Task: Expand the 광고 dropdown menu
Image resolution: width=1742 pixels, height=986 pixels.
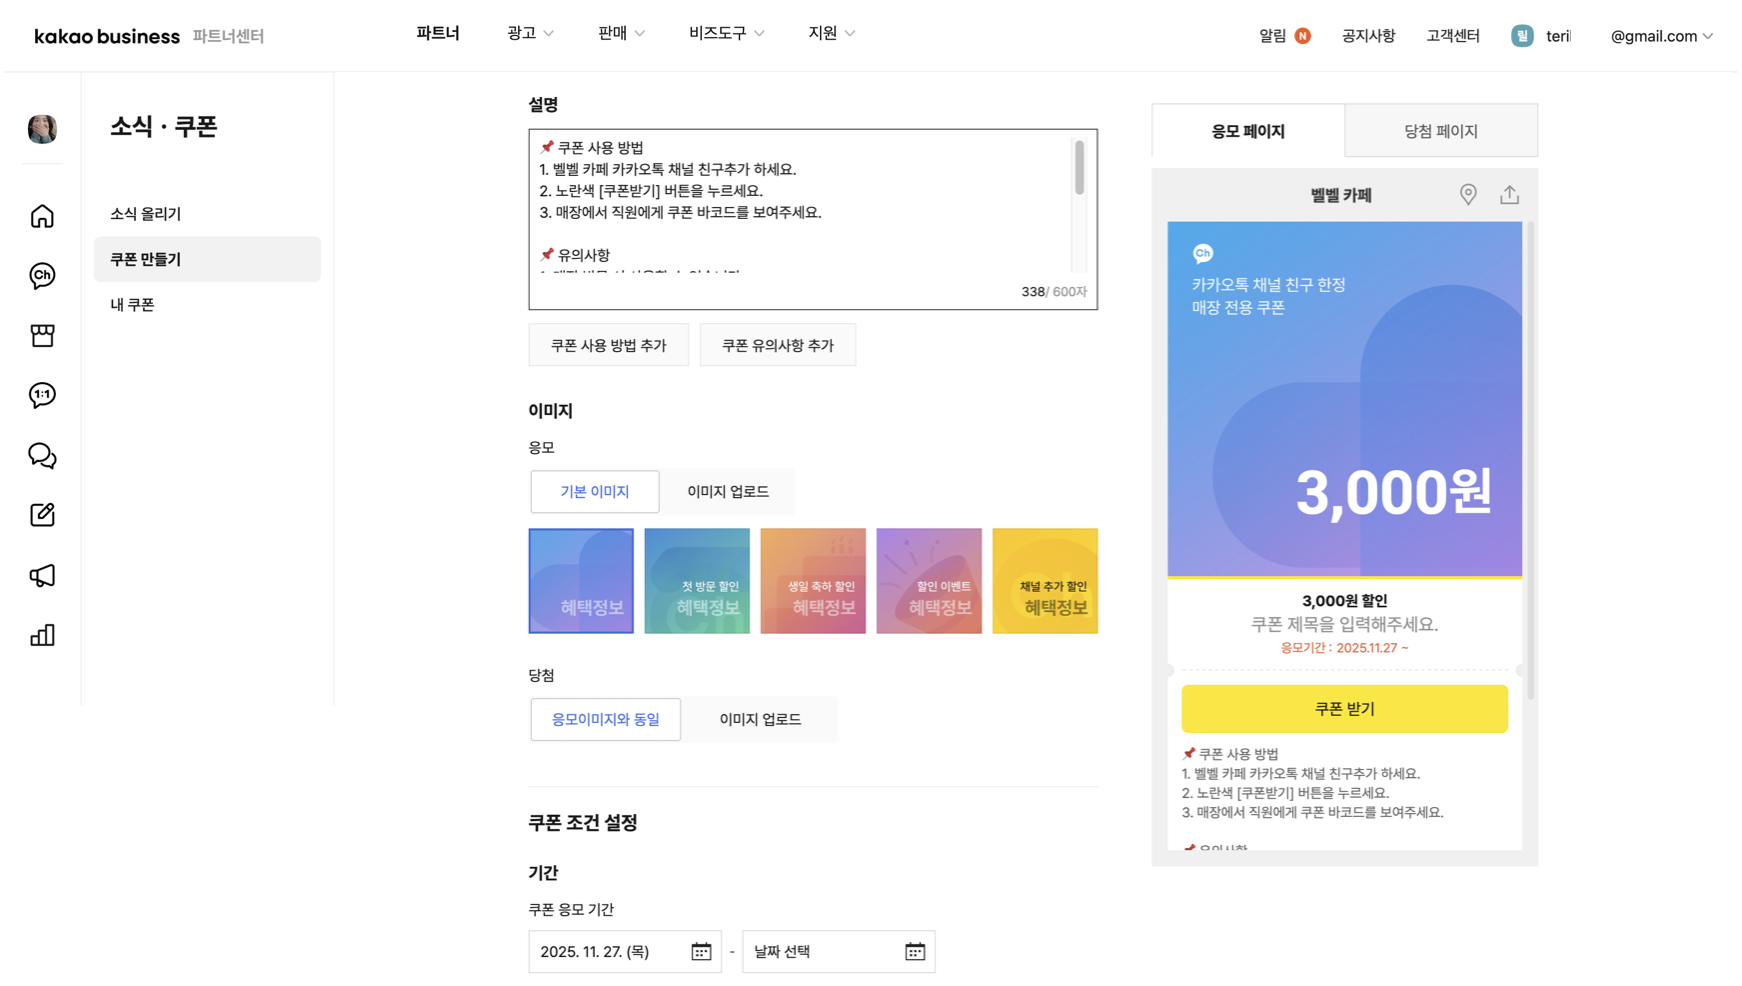Action: coord(530,34)
